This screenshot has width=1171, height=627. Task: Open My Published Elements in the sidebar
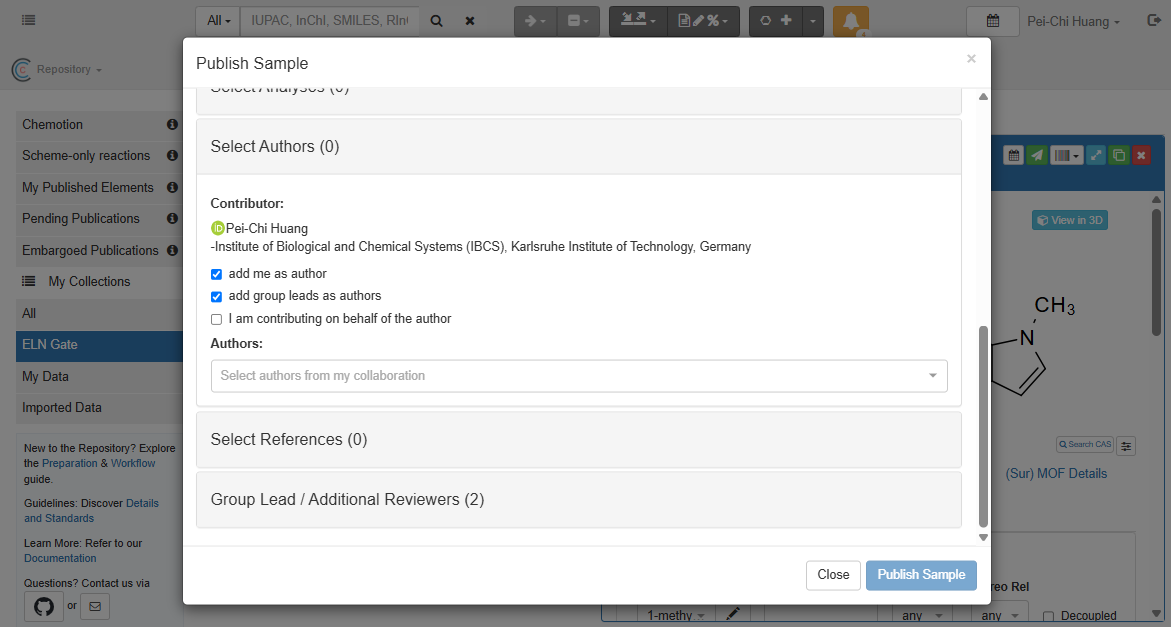coord(88,188)
